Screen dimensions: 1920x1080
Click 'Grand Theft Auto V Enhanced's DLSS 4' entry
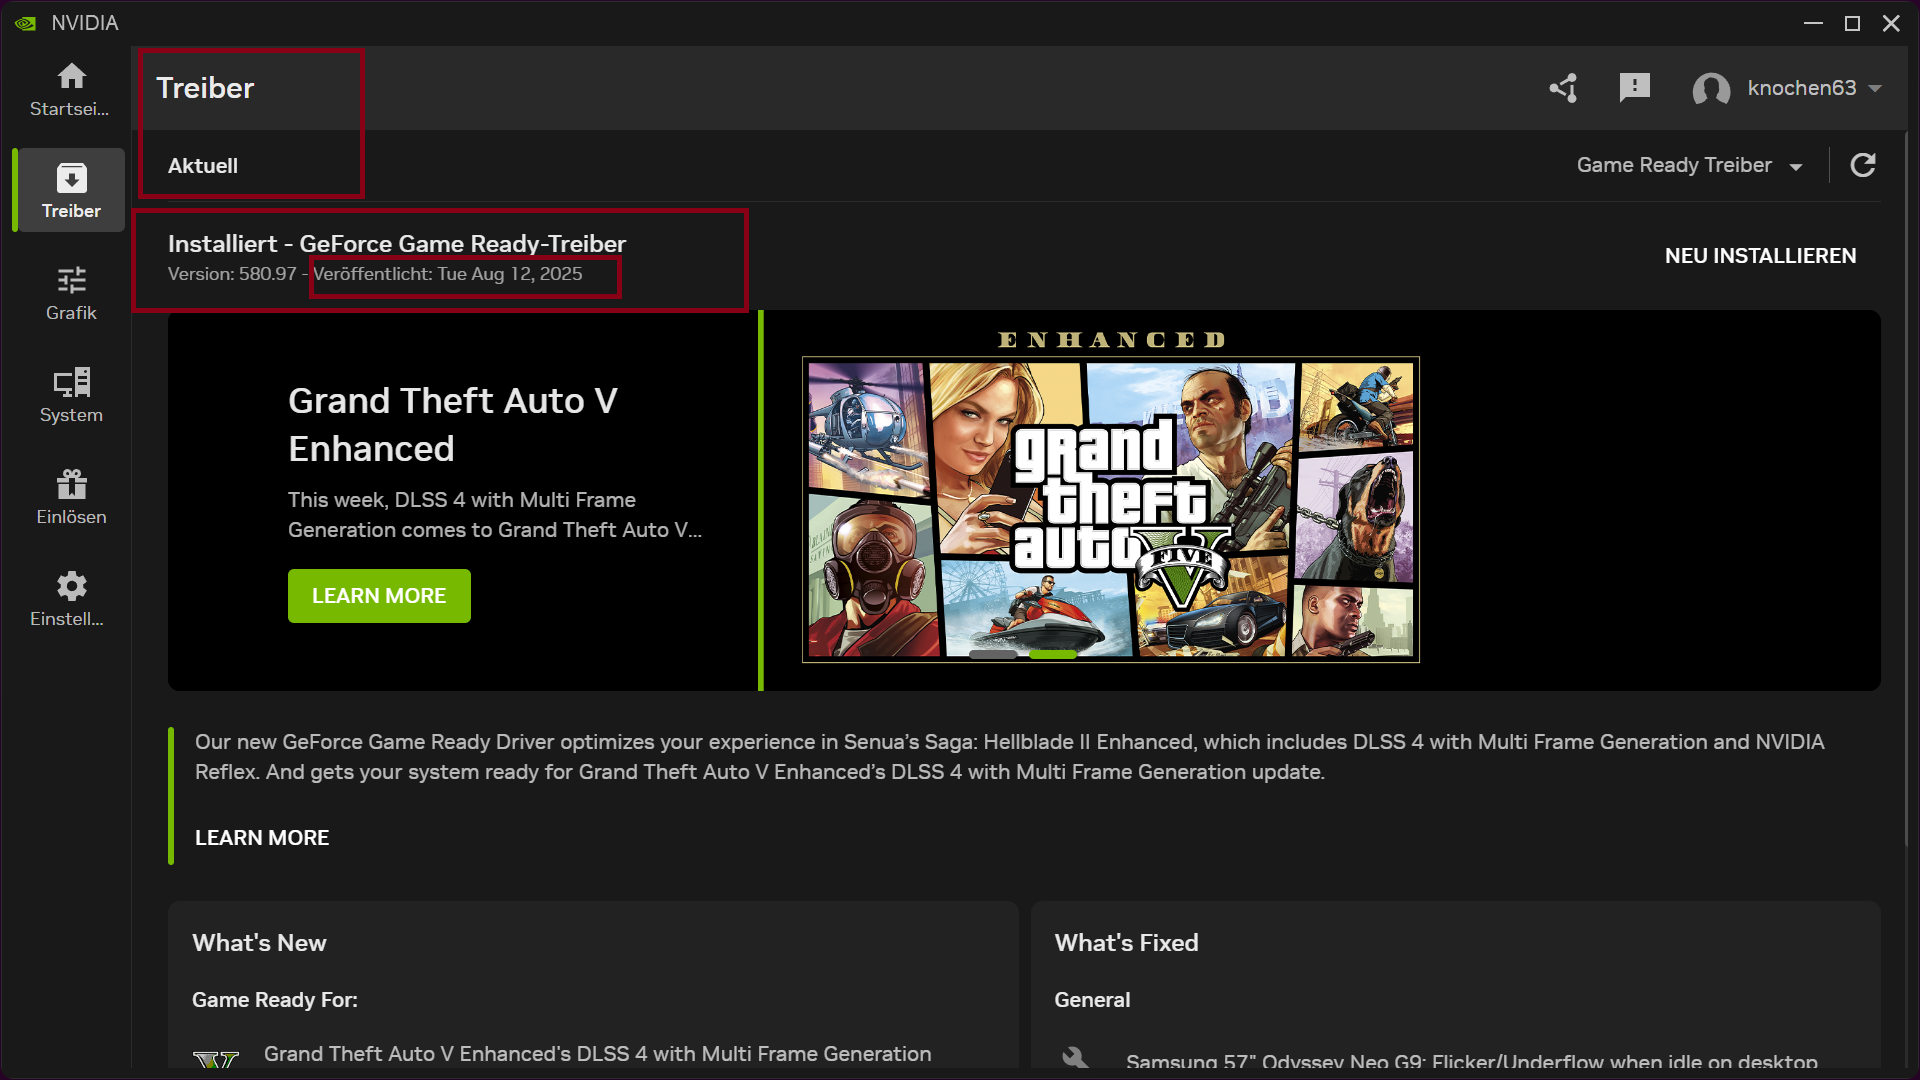coord(598,1054)
